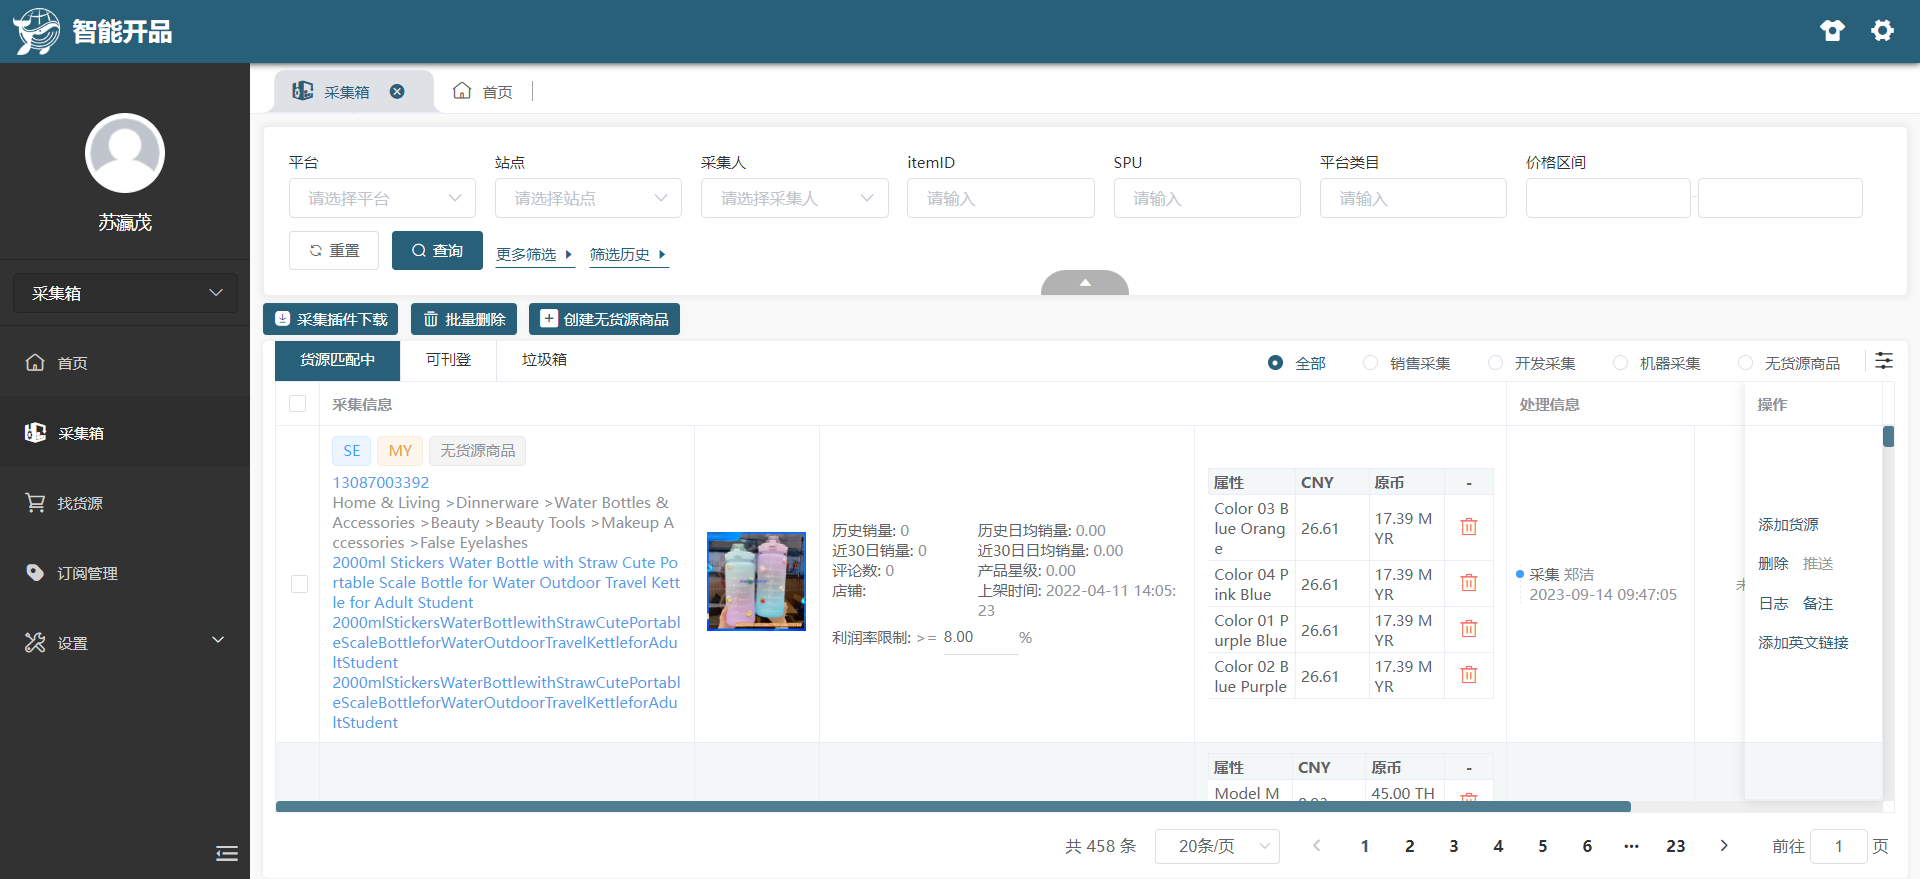This screenshot has width=1920, height=879.
Task: Switch to 可刊登 tab
Action: tap(448, 360)
